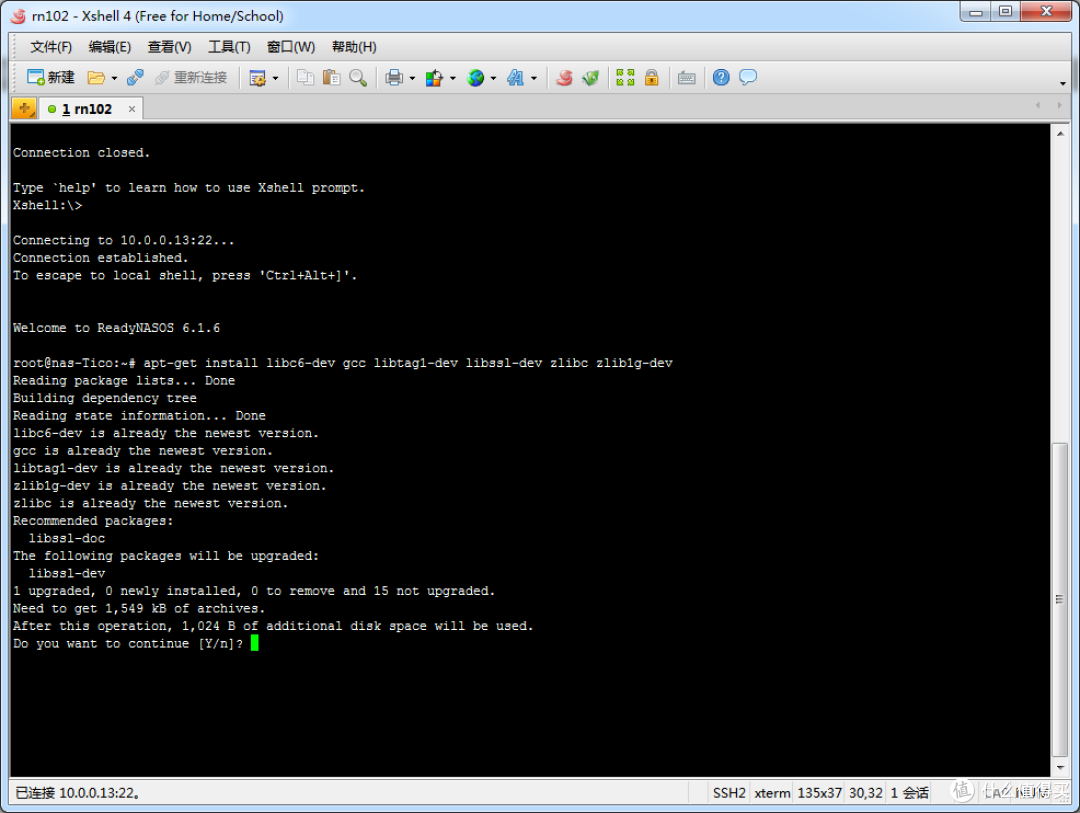Click the terminal scrollbar down arrow
This screenshot has width=1080, height=813.
coord(1060,767)
